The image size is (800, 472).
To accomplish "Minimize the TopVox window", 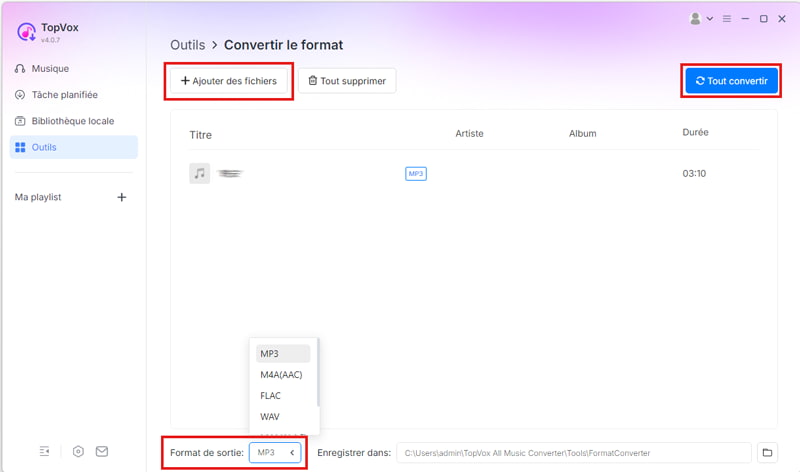I will pos(745,19).
